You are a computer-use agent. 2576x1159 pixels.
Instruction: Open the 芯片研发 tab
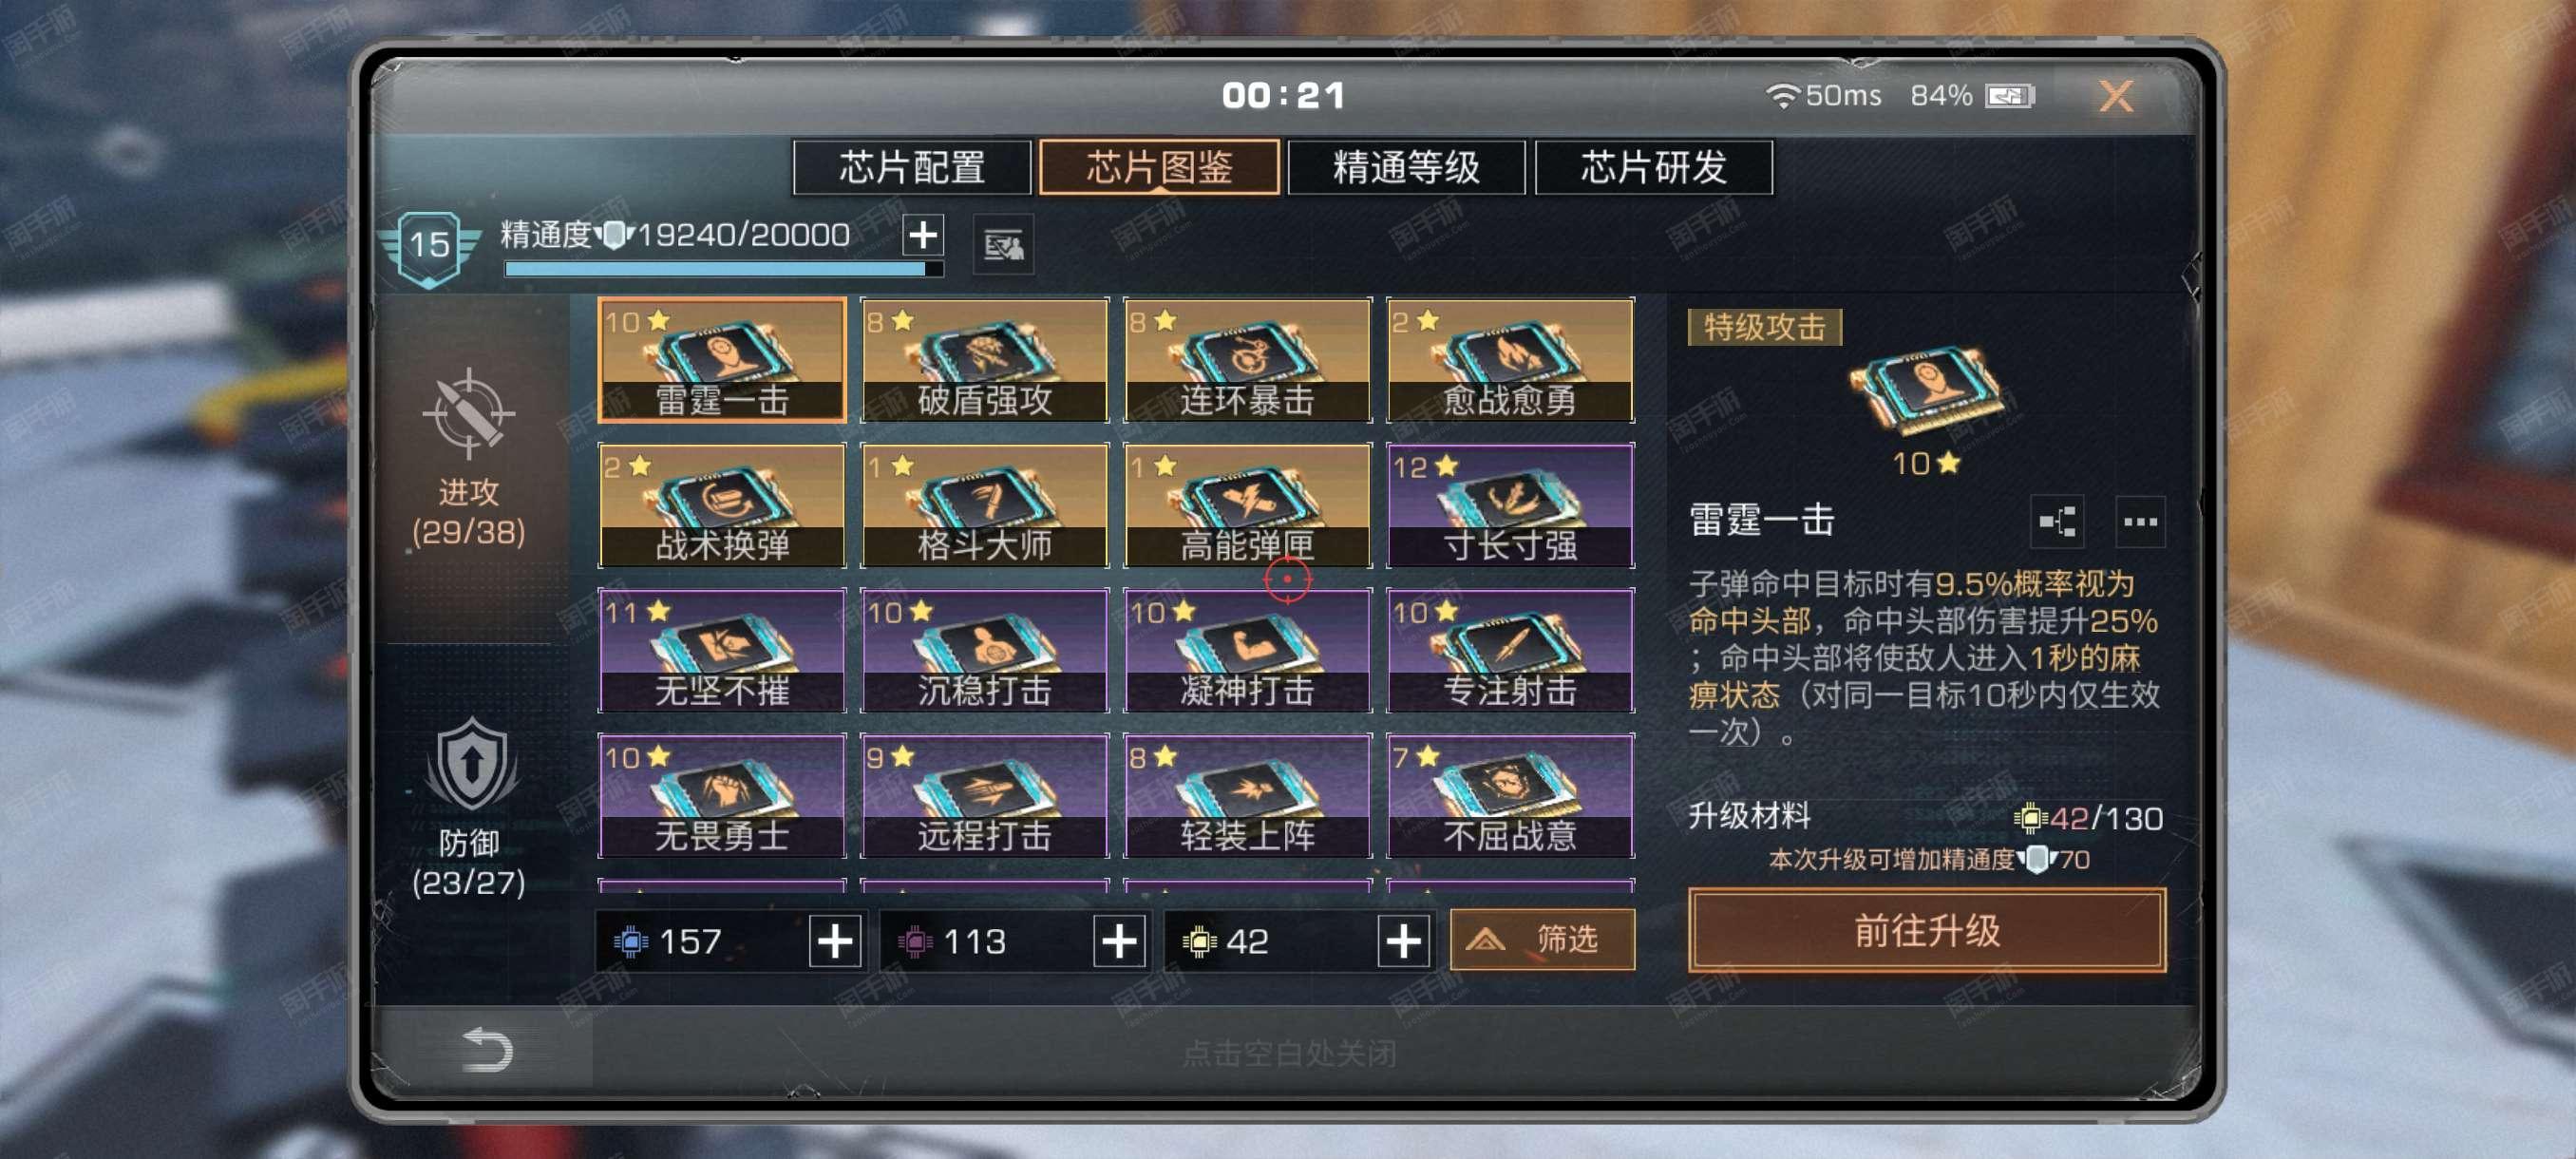pyautogui.click(x=1653, y=167)
